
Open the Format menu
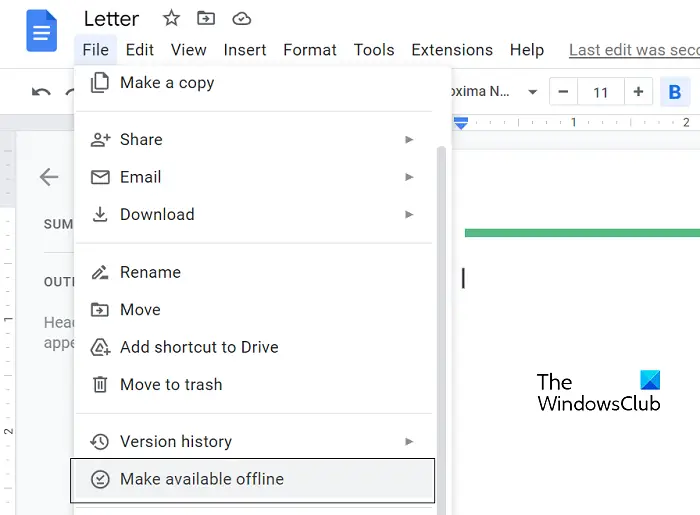310,50
